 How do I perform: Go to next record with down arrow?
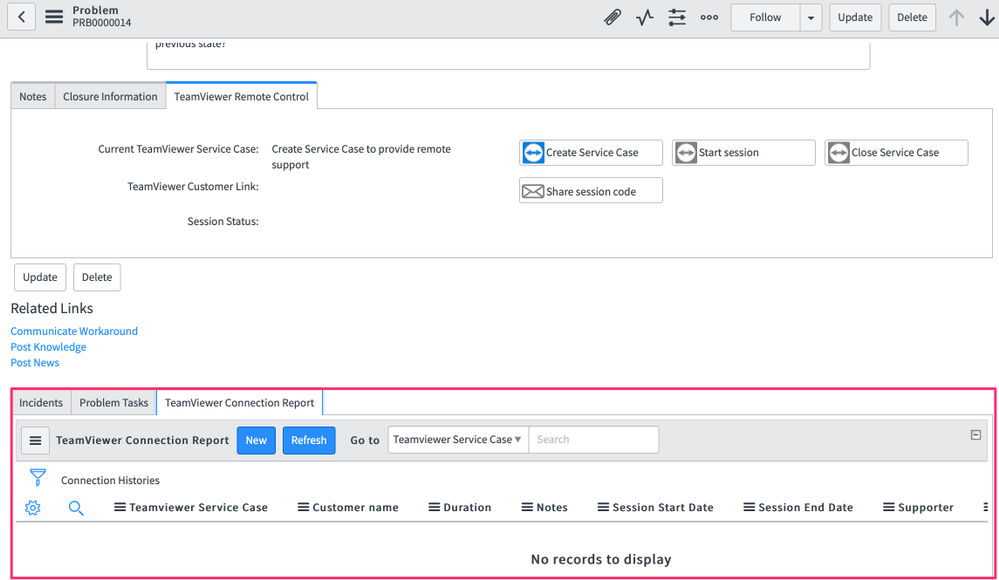click(x=987, y=17)
